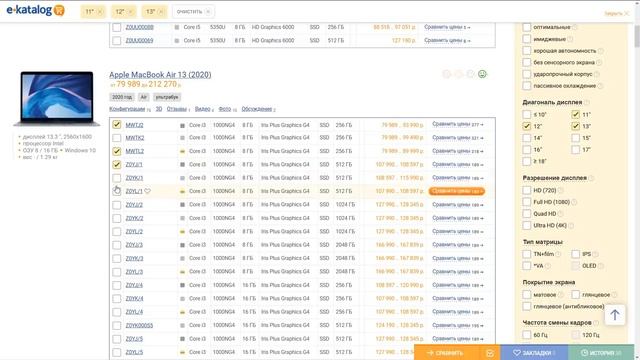
Task: Open Apple MacBook Air 13 (2020) title link
Action: [x=160, y=75]
